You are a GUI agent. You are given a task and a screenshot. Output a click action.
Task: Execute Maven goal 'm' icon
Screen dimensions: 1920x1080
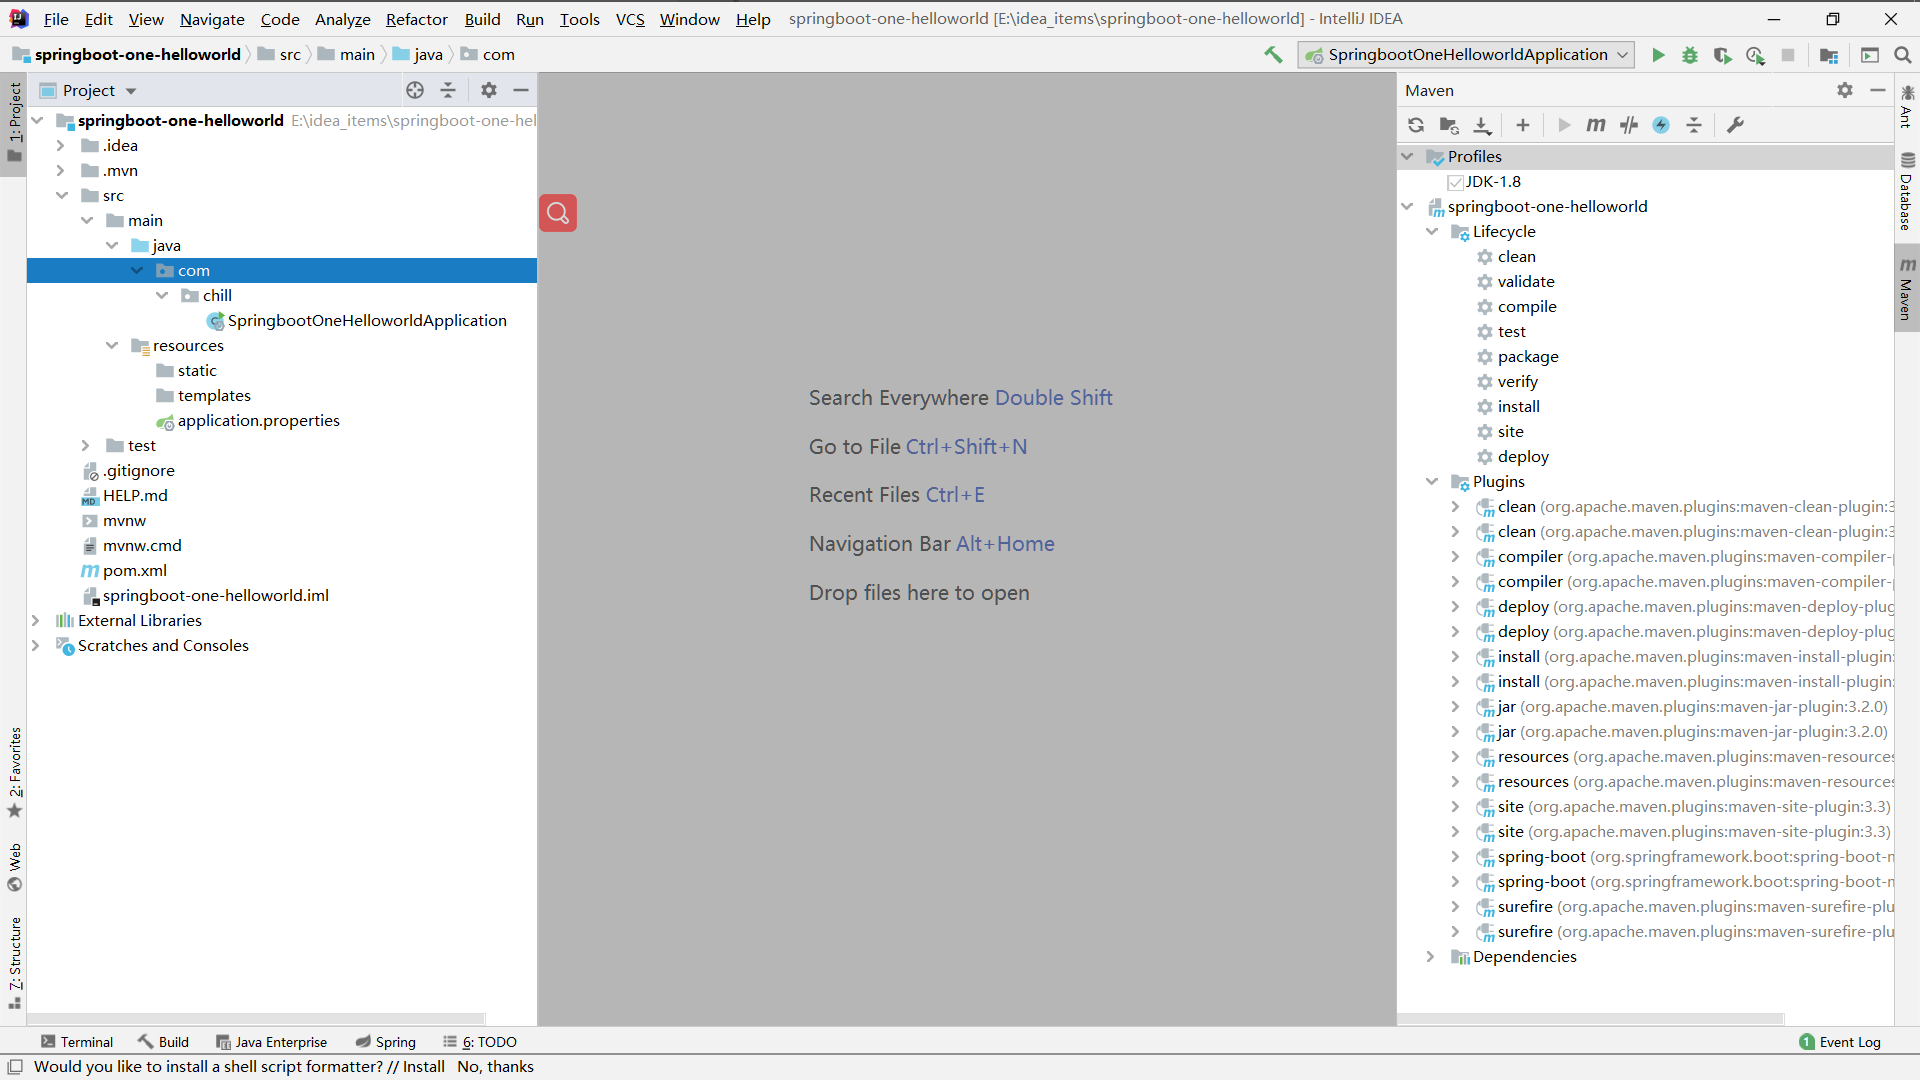tap(1596, 125)
